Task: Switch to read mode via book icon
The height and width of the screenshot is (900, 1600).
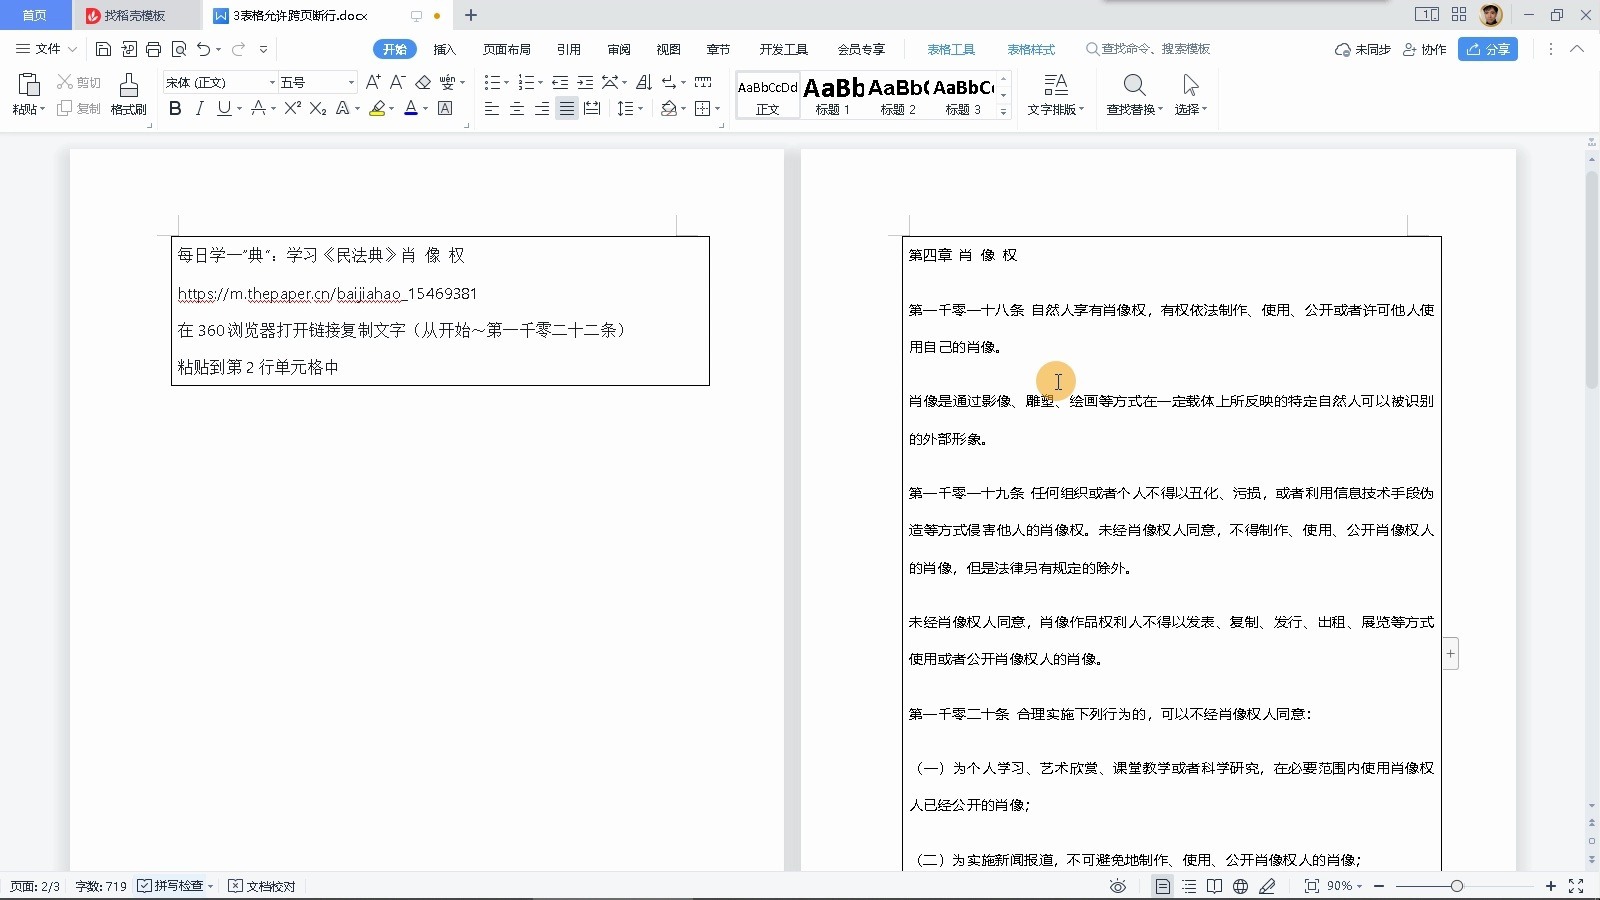Action: [1213, 886]
